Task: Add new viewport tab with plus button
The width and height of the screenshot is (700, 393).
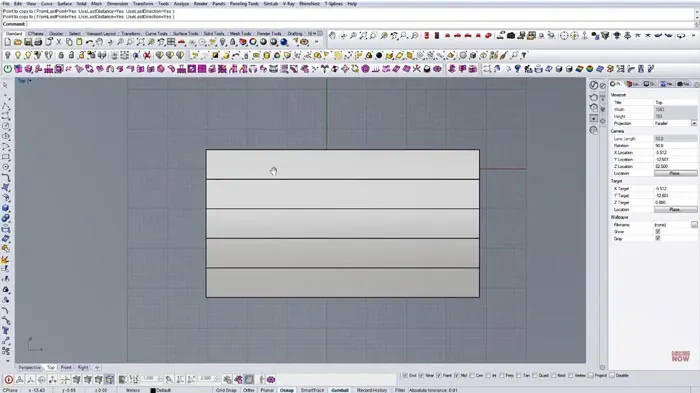Action: click(97, 368)
